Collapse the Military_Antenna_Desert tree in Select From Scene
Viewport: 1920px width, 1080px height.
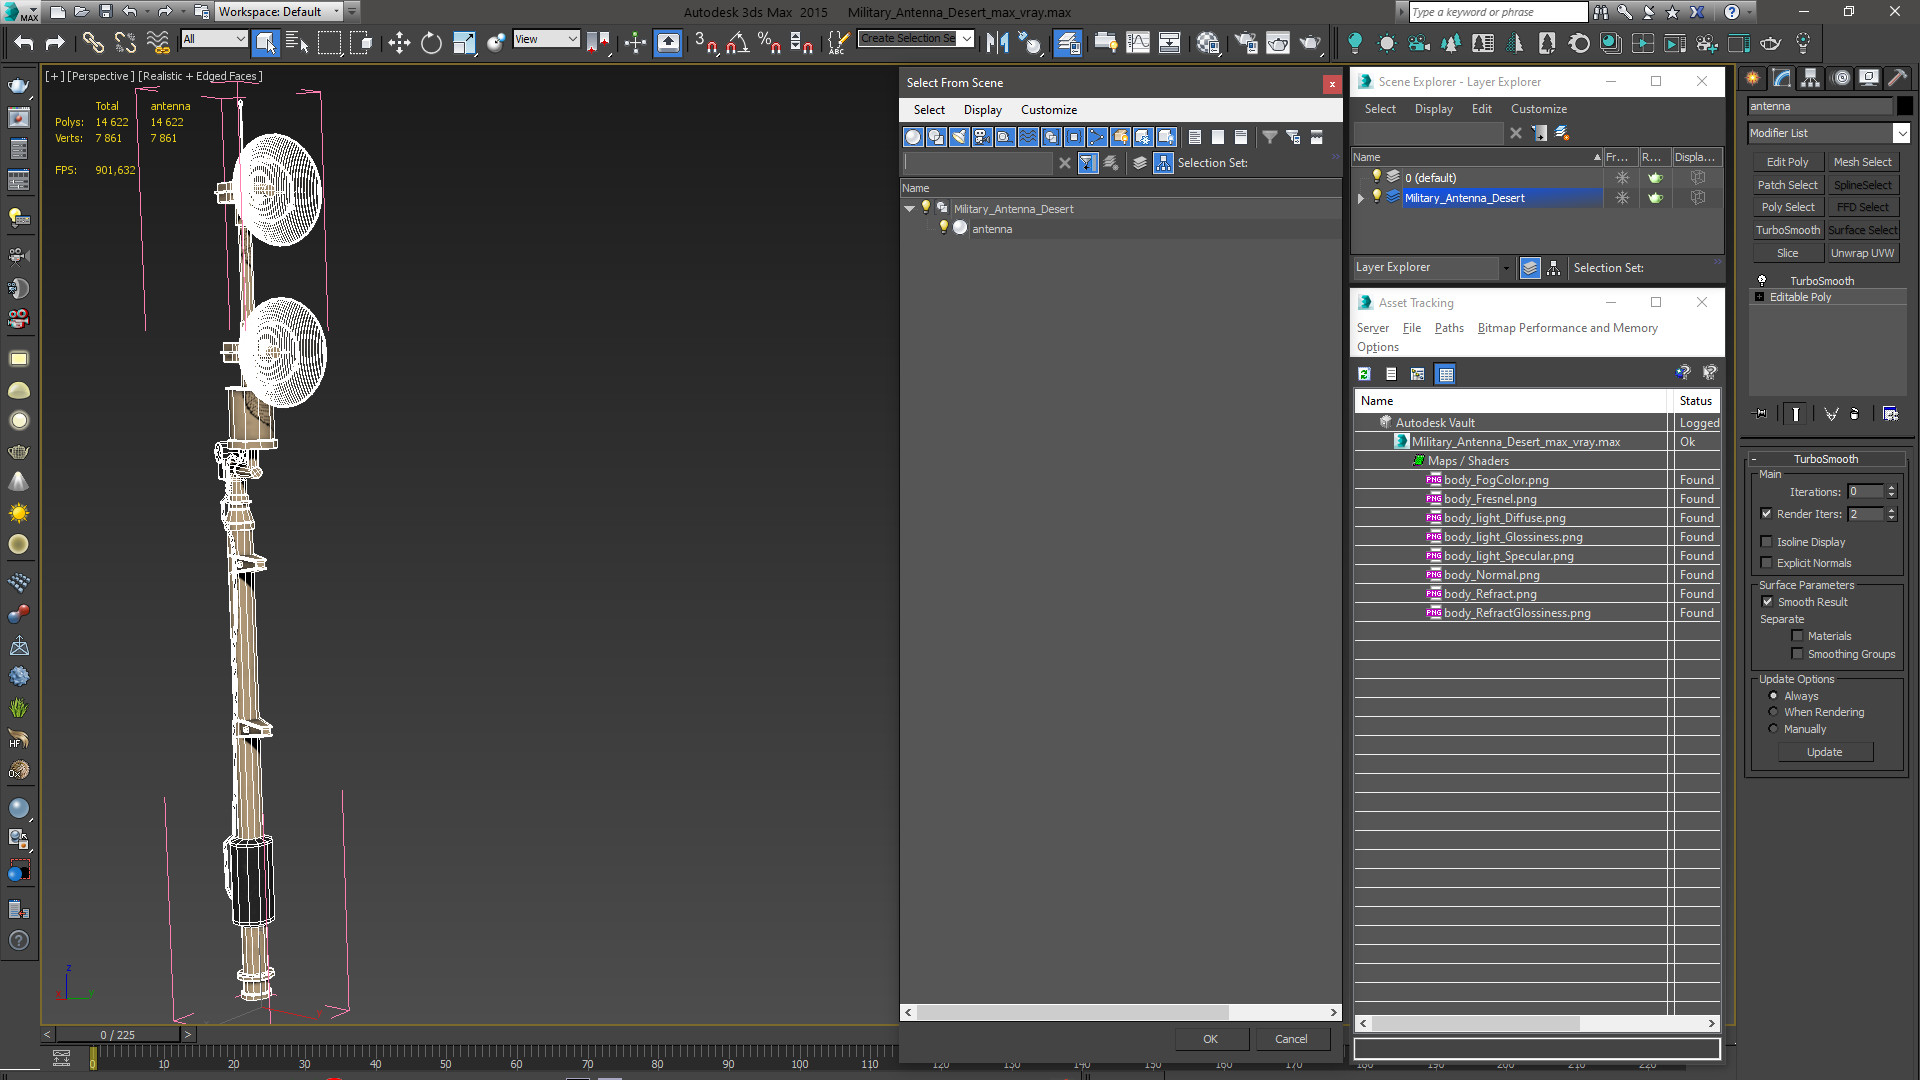point(909,209)
